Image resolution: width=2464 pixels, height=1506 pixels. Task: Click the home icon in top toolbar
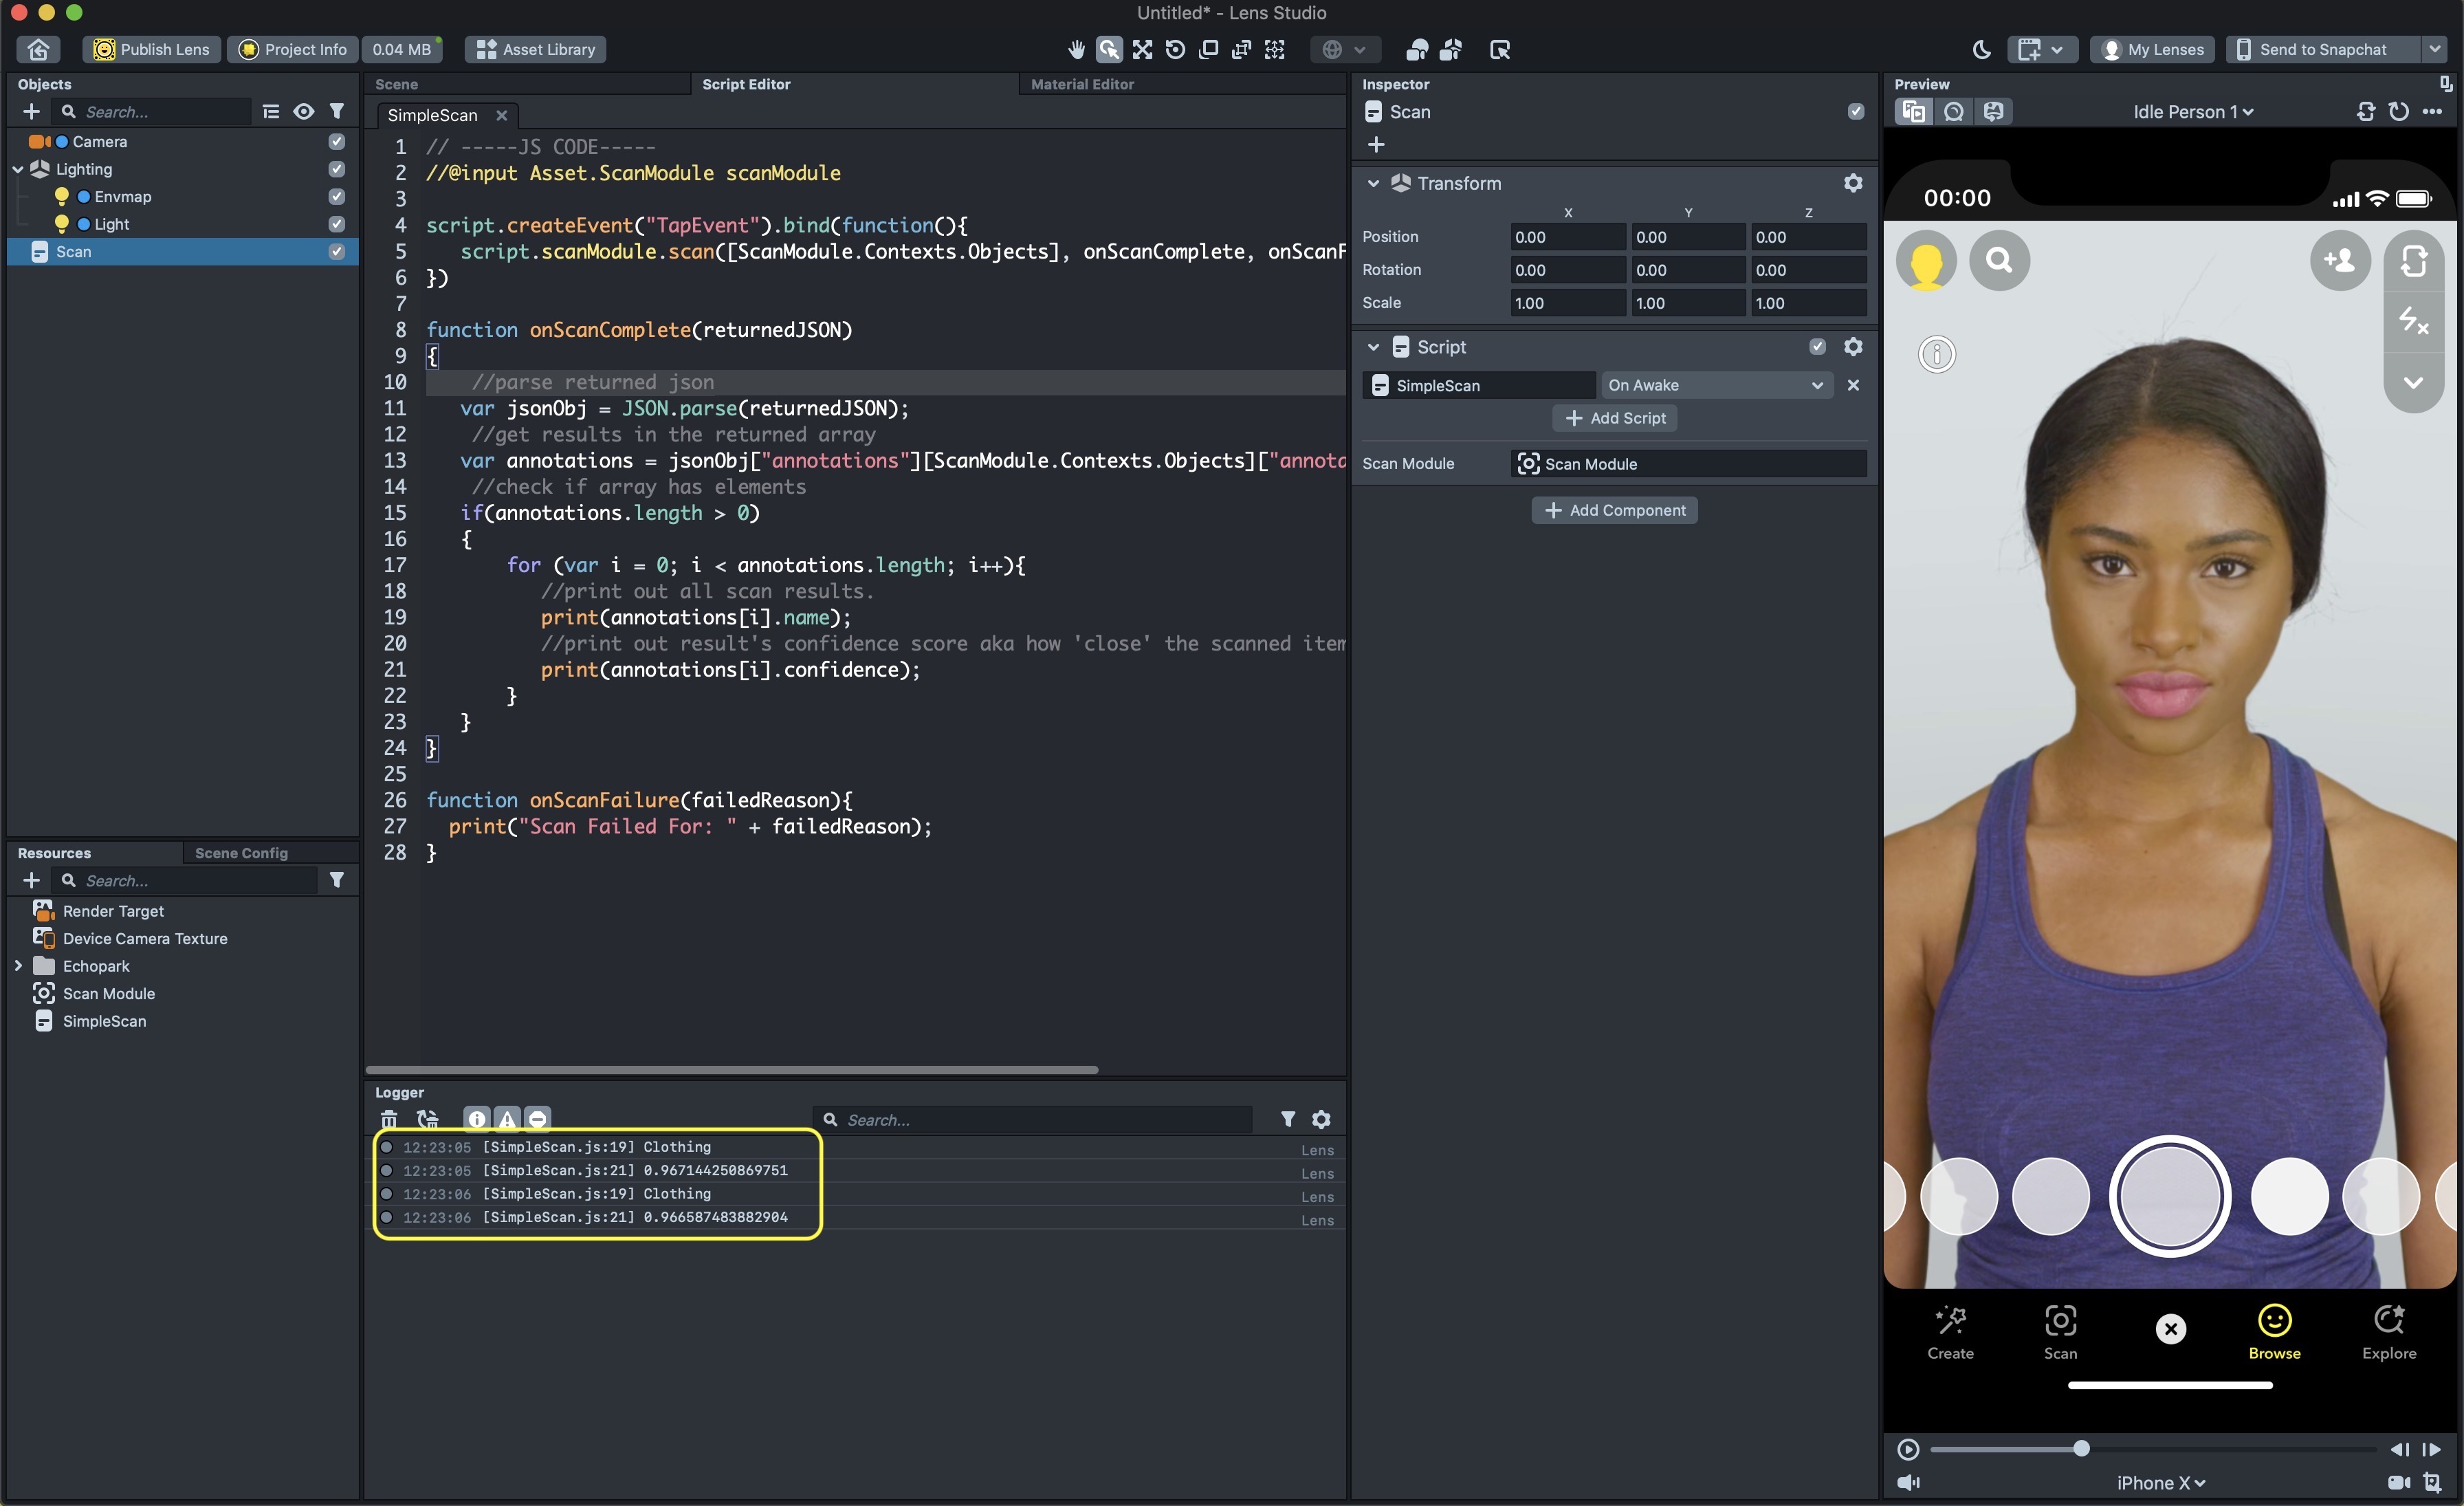tap(38, 49)
